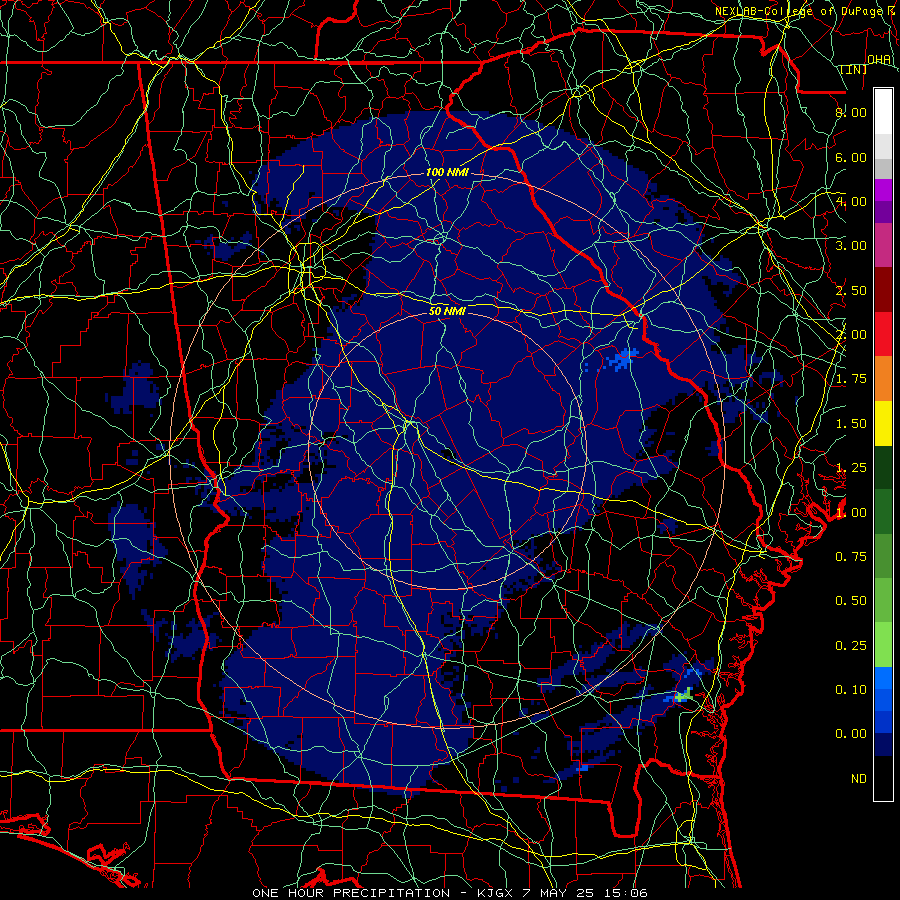The image size is (900, 900).
Task: Select the black ND legend swatch
Action: 883,778
